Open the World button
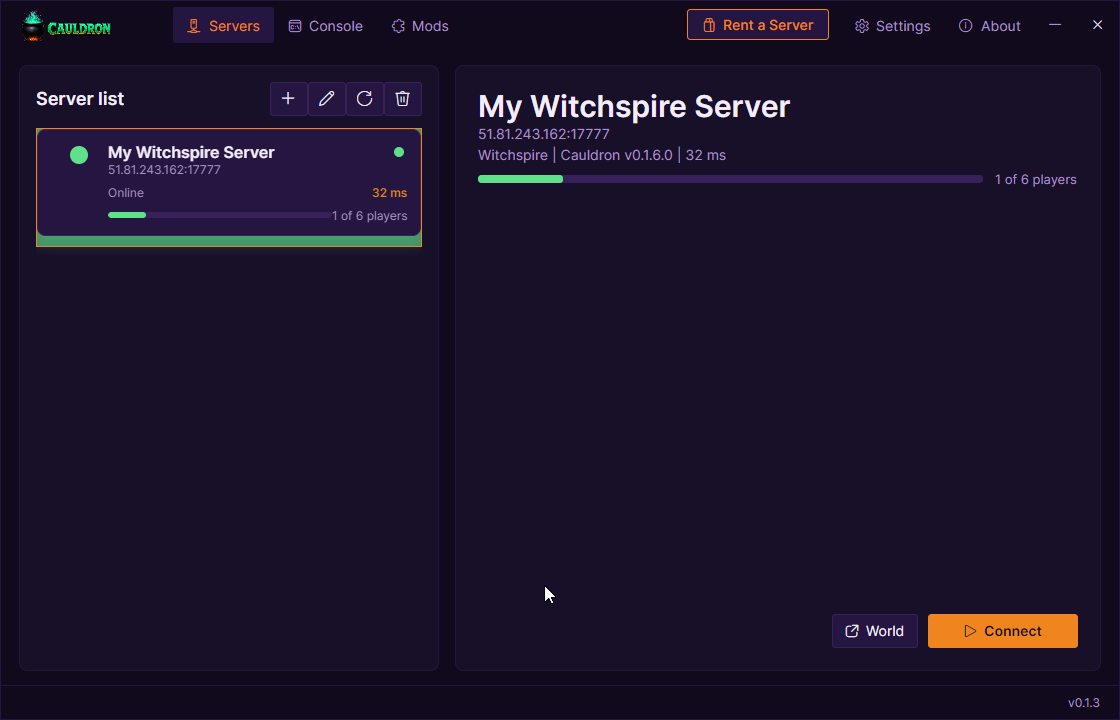Viewport: 1120px width, 720px height. (875, 631)
